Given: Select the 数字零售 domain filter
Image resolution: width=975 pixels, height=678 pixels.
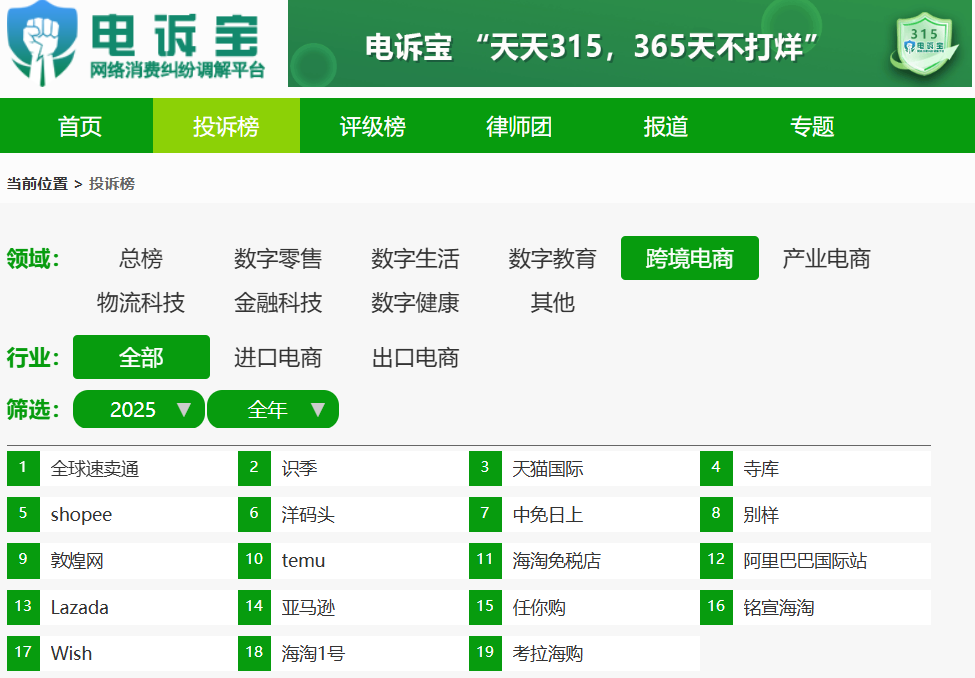Looking at the screenshot, I should [278, 258].
